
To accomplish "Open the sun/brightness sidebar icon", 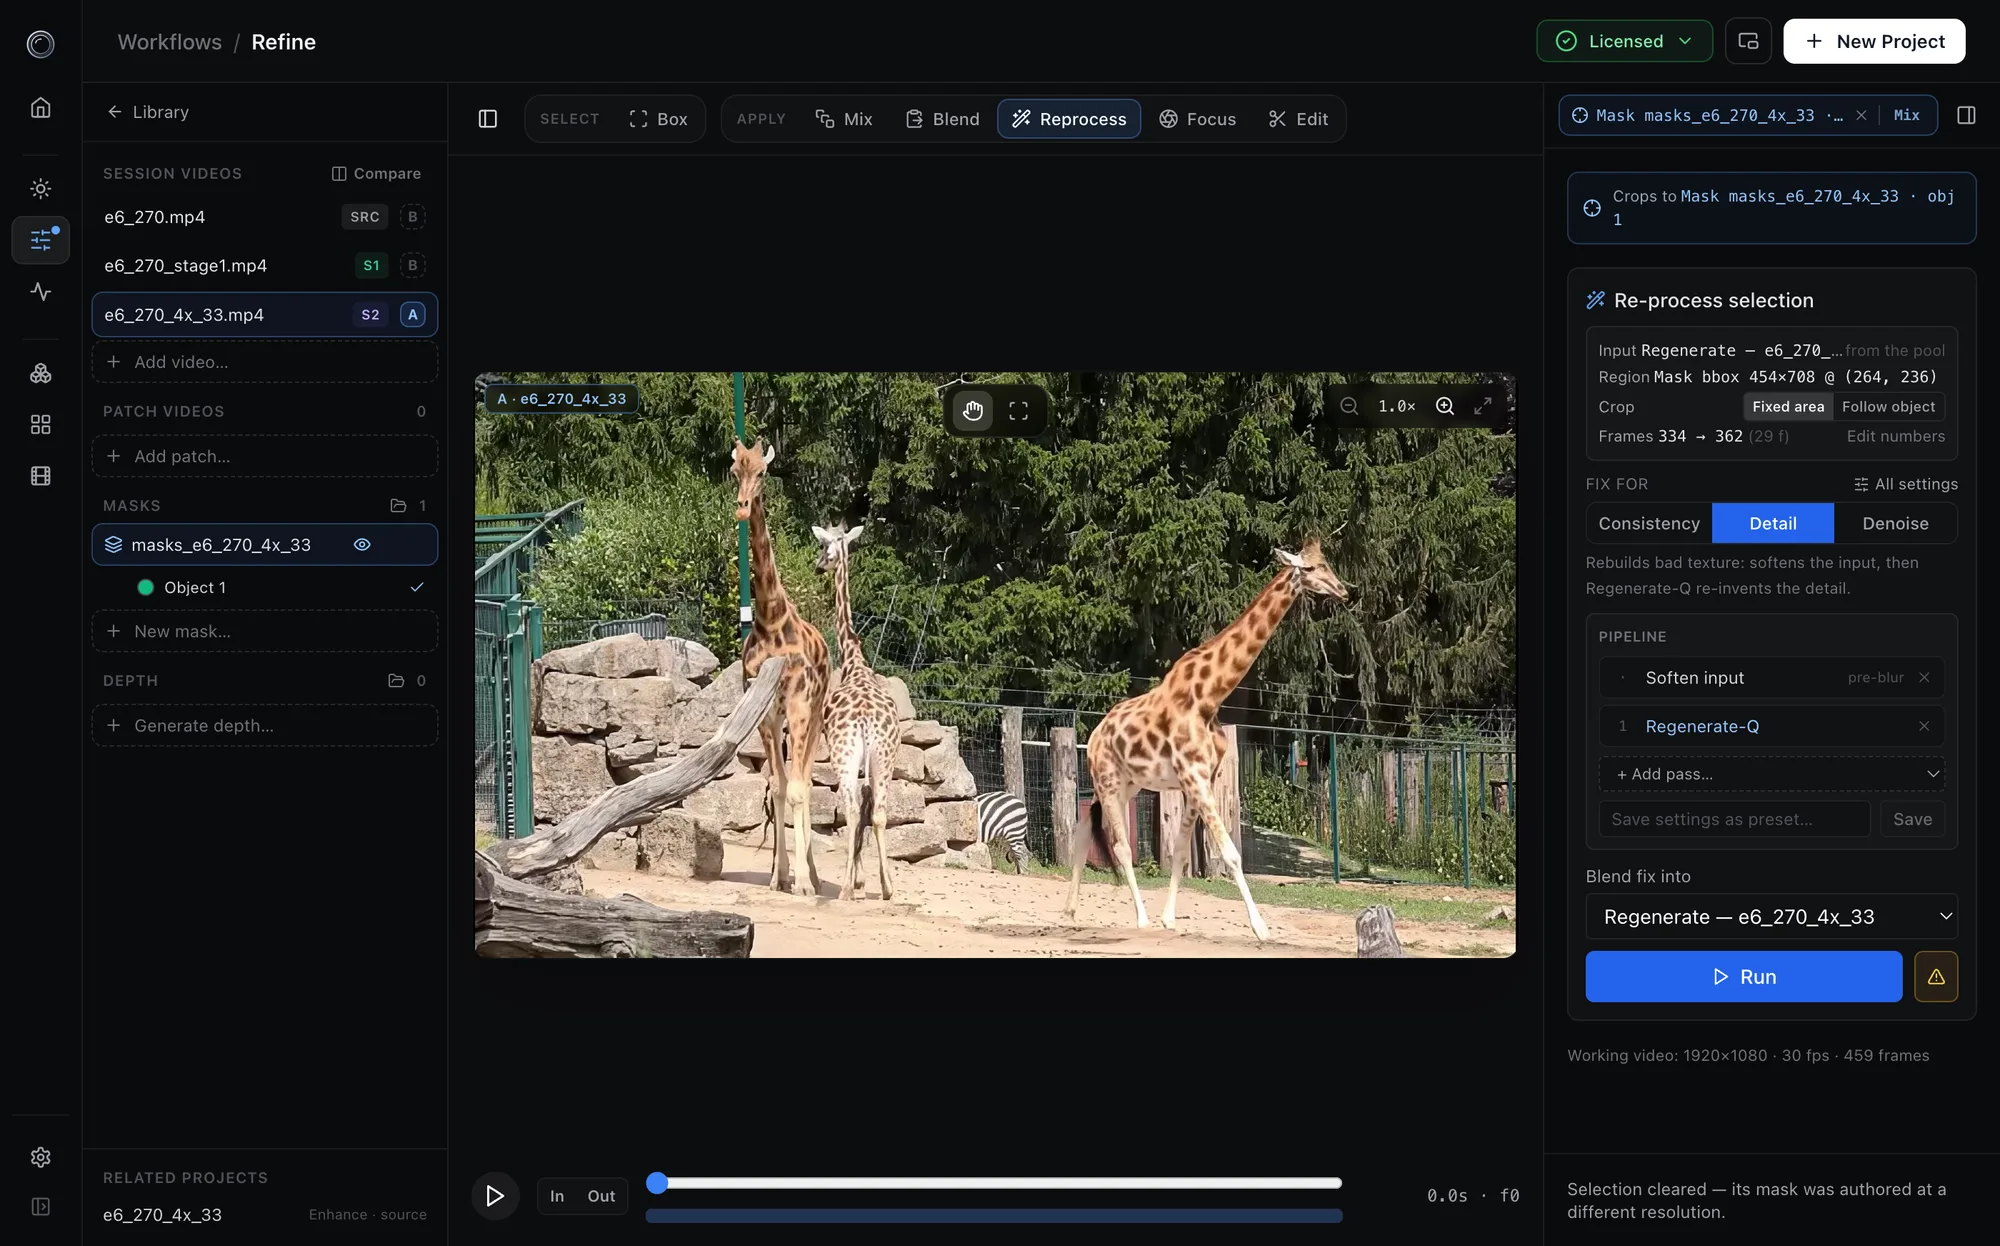I will [x=40, y=188].
